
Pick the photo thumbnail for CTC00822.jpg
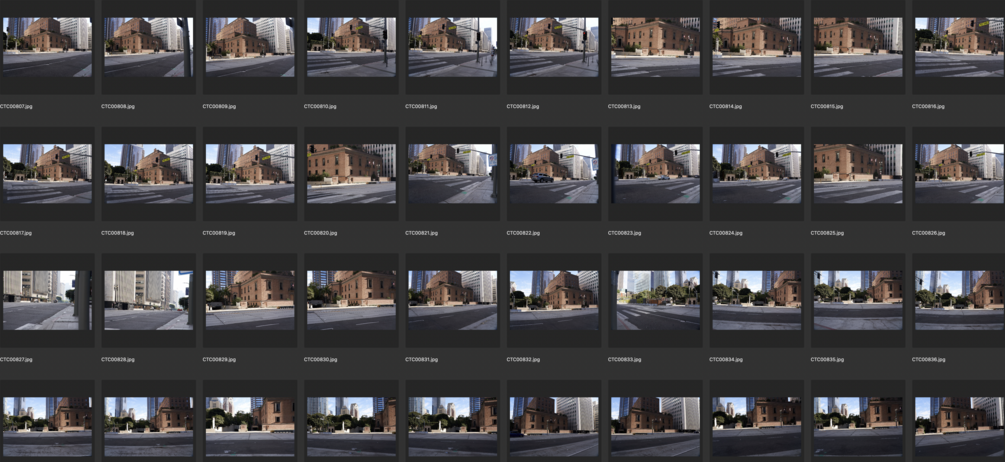click(554, 174)
